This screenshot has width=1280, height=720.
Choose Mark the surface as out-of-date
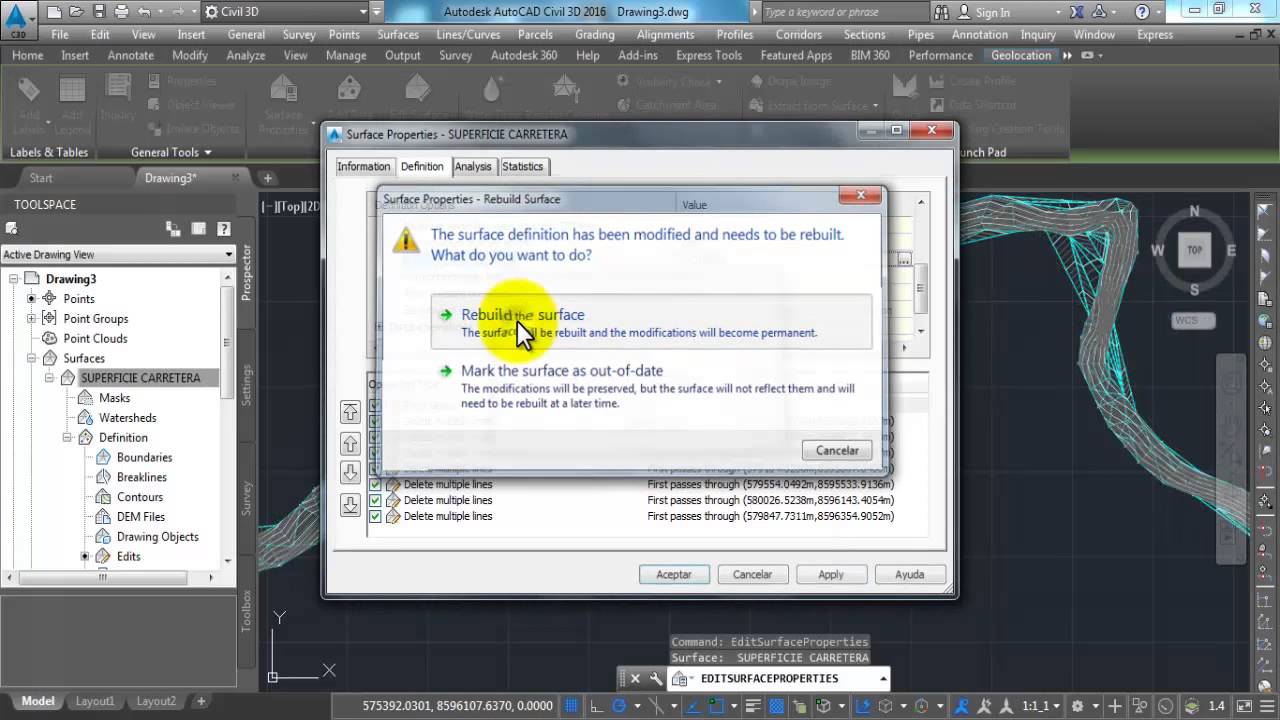(651, 386)
